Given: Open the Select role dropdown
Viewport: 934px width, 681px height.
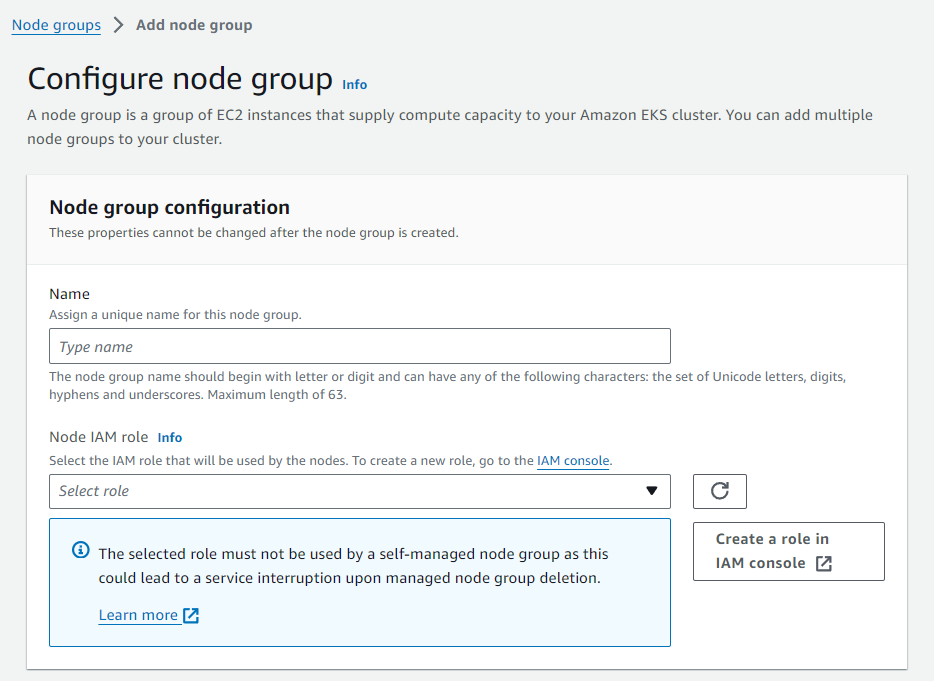Looking at the screenshot, I should tap(360, 492).
